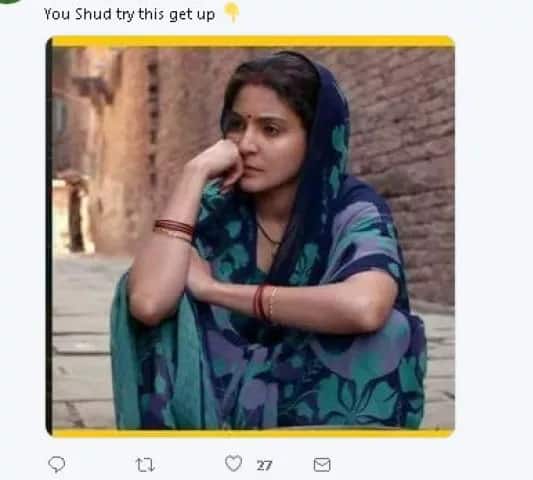This screenshot has height=480, width=533.
Task: Click the reply speech bubble icon
Action: pyautogui.click(x=56, y=464)
